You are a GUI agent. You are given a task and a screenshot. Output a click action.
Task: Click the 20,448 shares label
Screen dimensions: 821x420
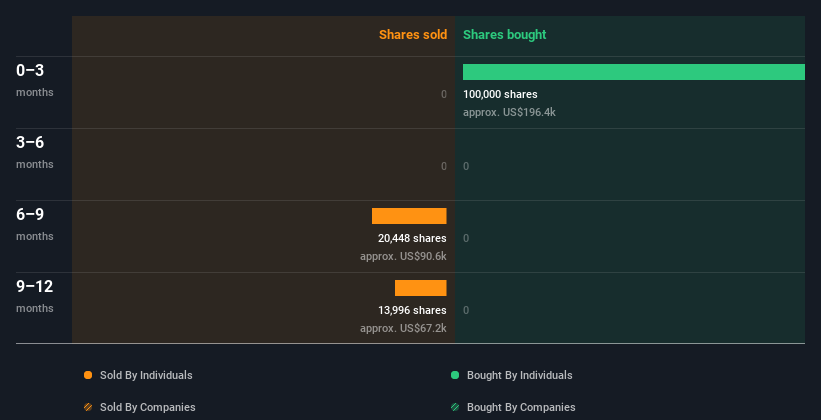[412, 238]
